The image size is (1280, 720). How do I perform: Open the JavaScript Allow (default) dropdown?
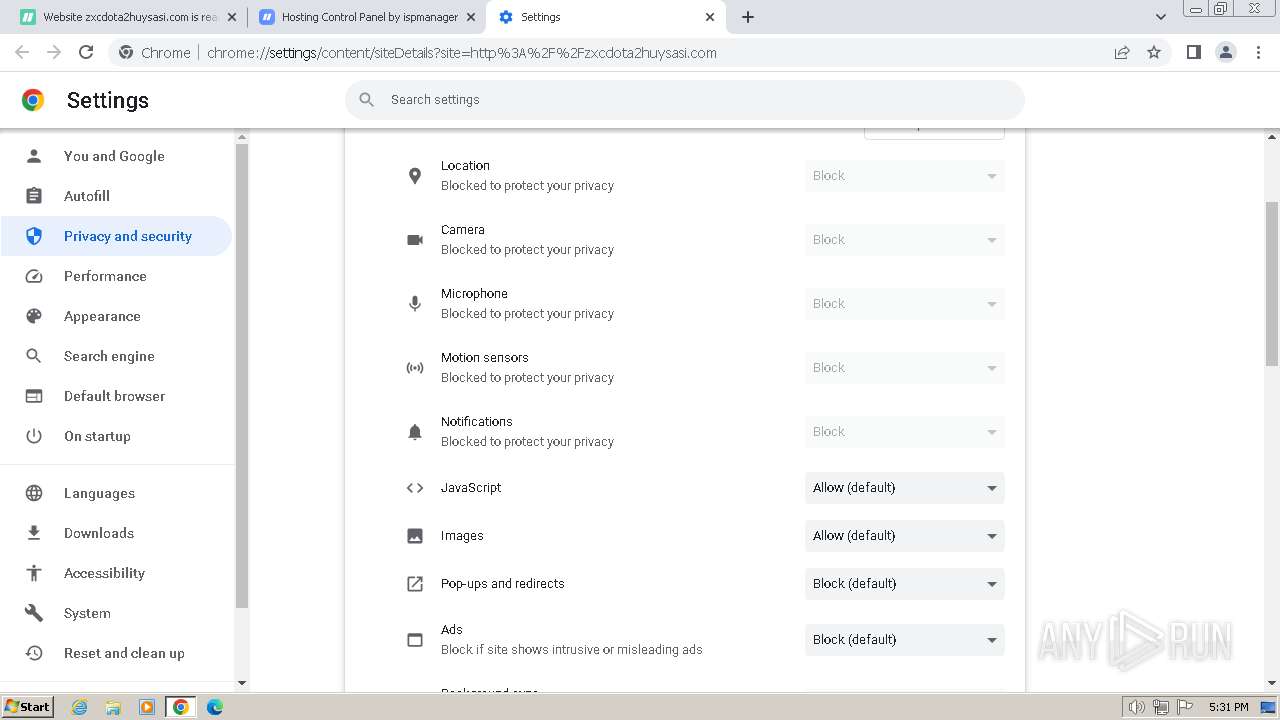point(905,488)
